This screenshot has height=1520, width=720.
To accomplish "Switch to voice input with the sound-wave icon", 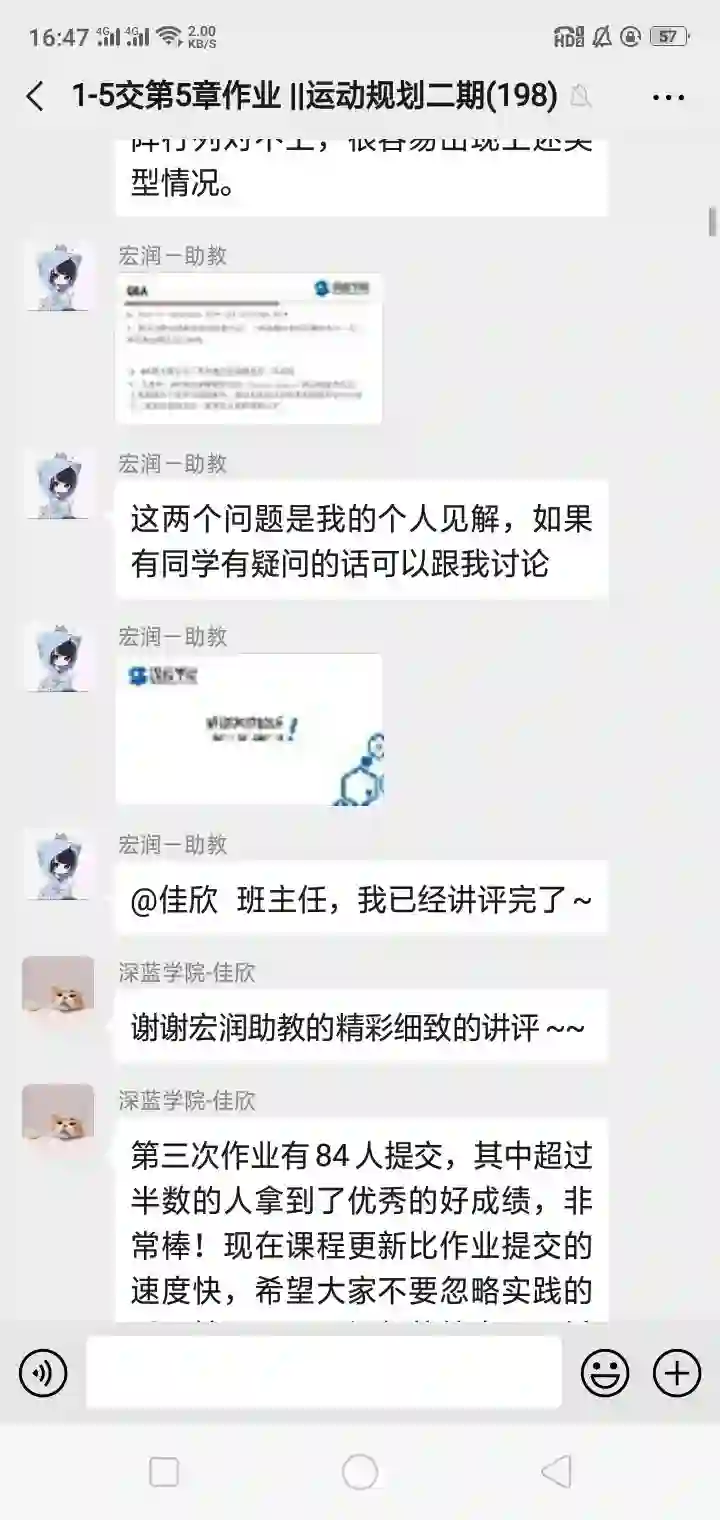I will (x=43, y=1372).
